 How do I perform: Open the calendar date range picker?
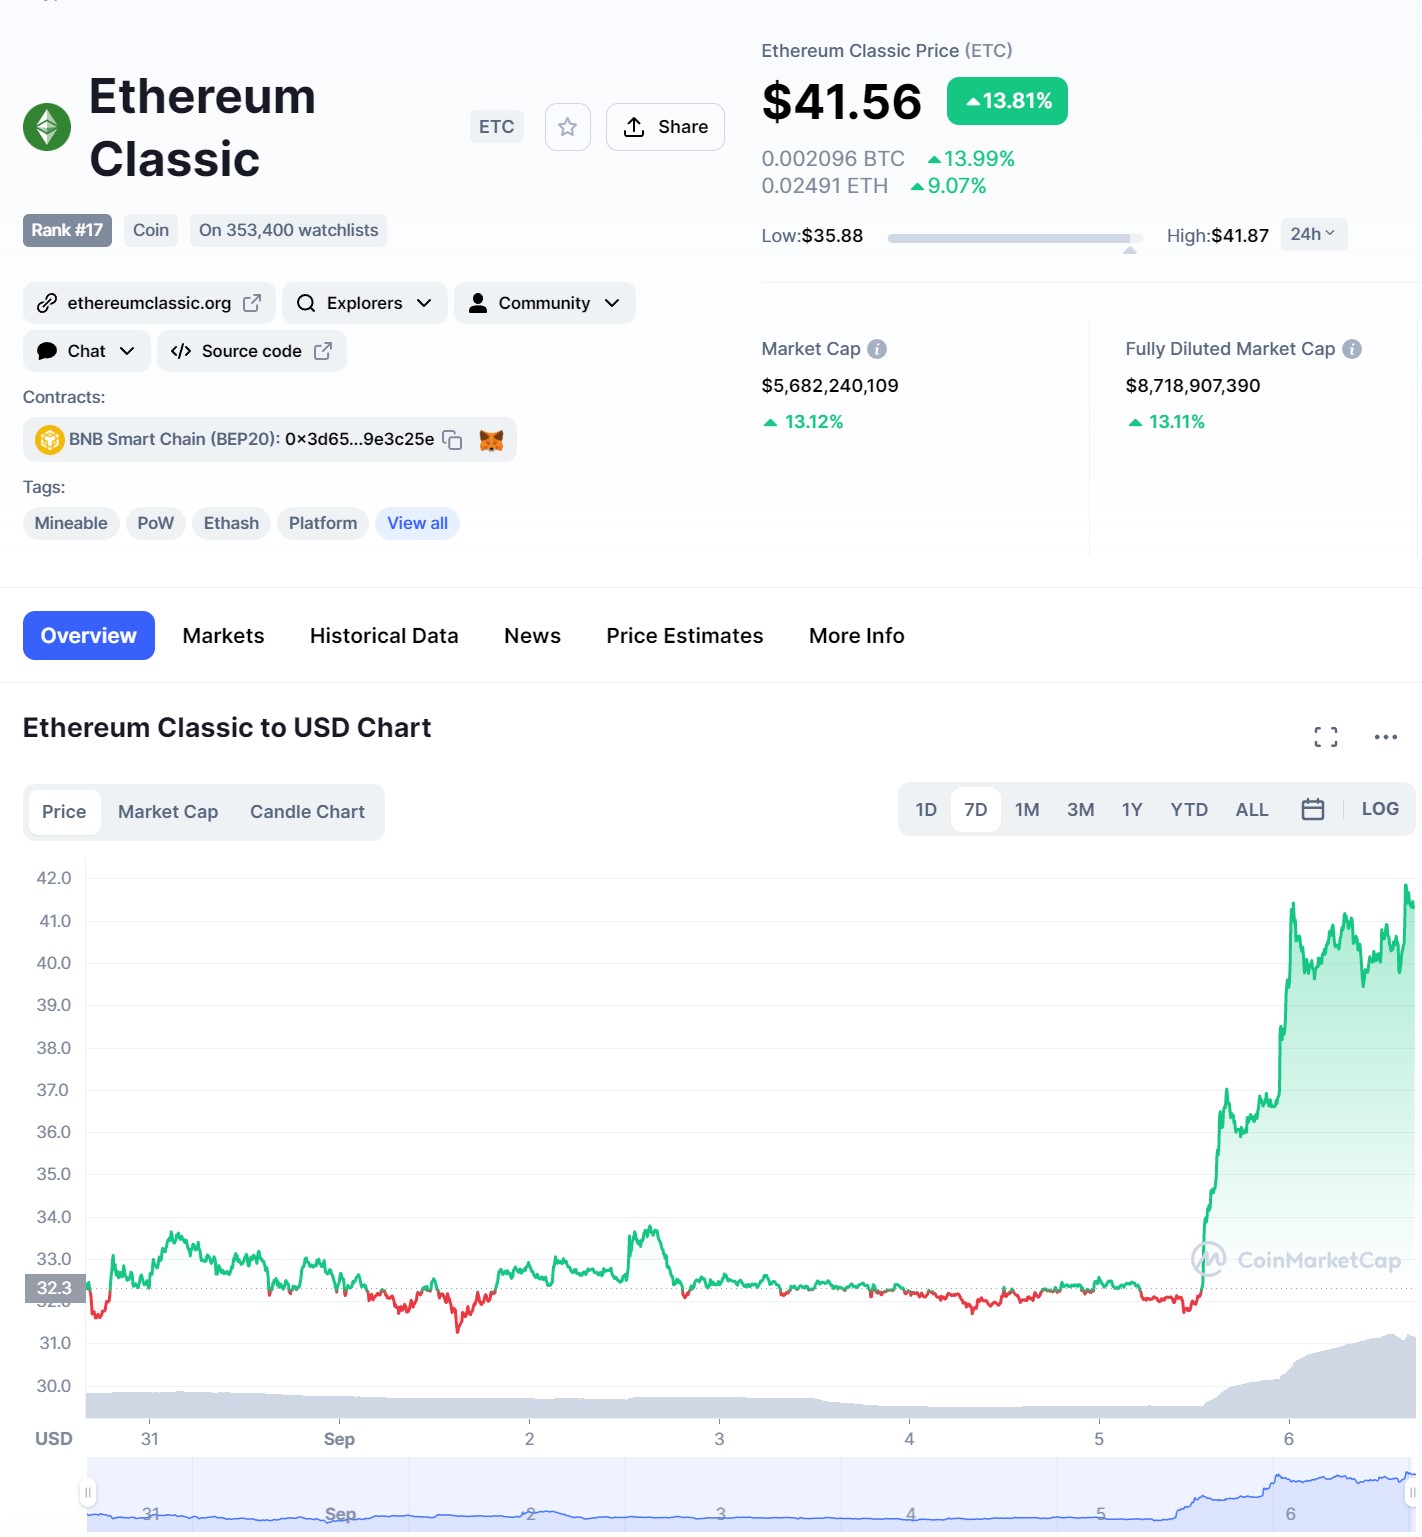click(1312, 809)
